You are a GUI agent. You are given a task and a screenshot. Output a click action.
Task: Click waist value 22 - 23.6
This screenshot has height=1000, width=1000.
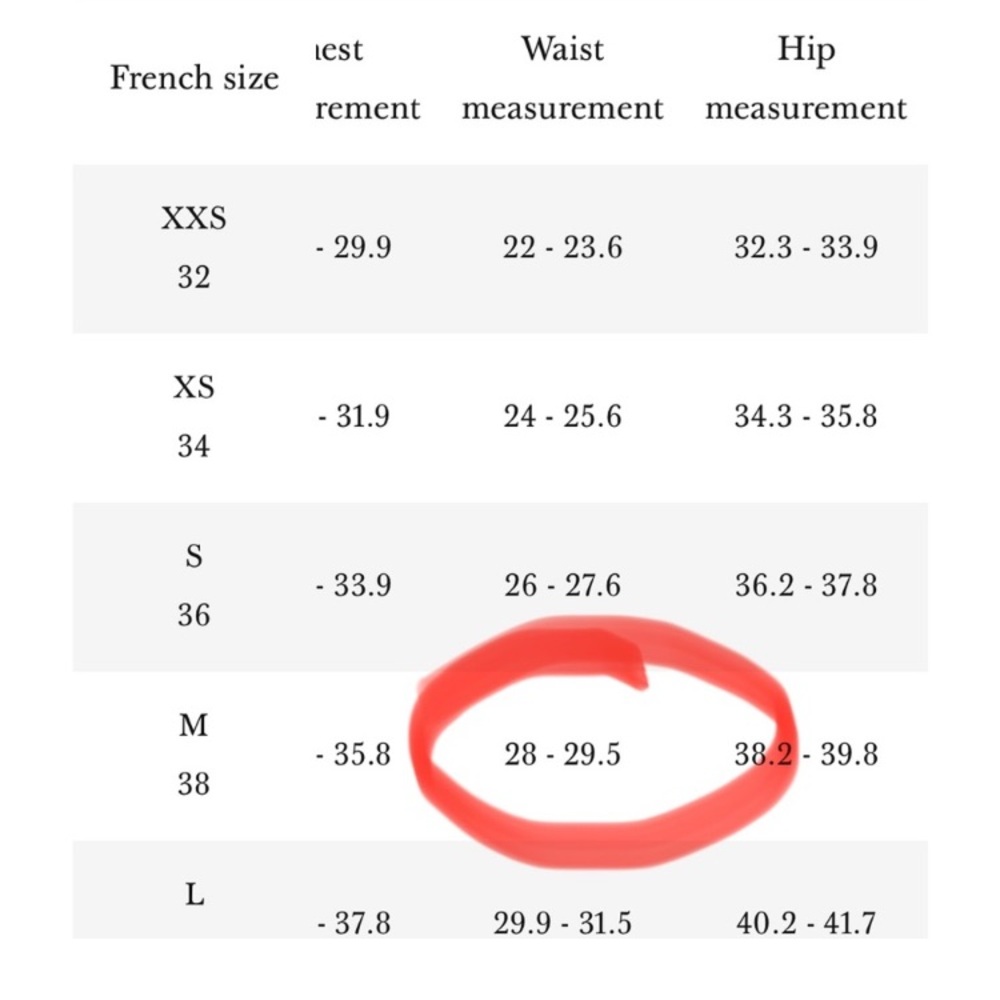click(562, 247)
